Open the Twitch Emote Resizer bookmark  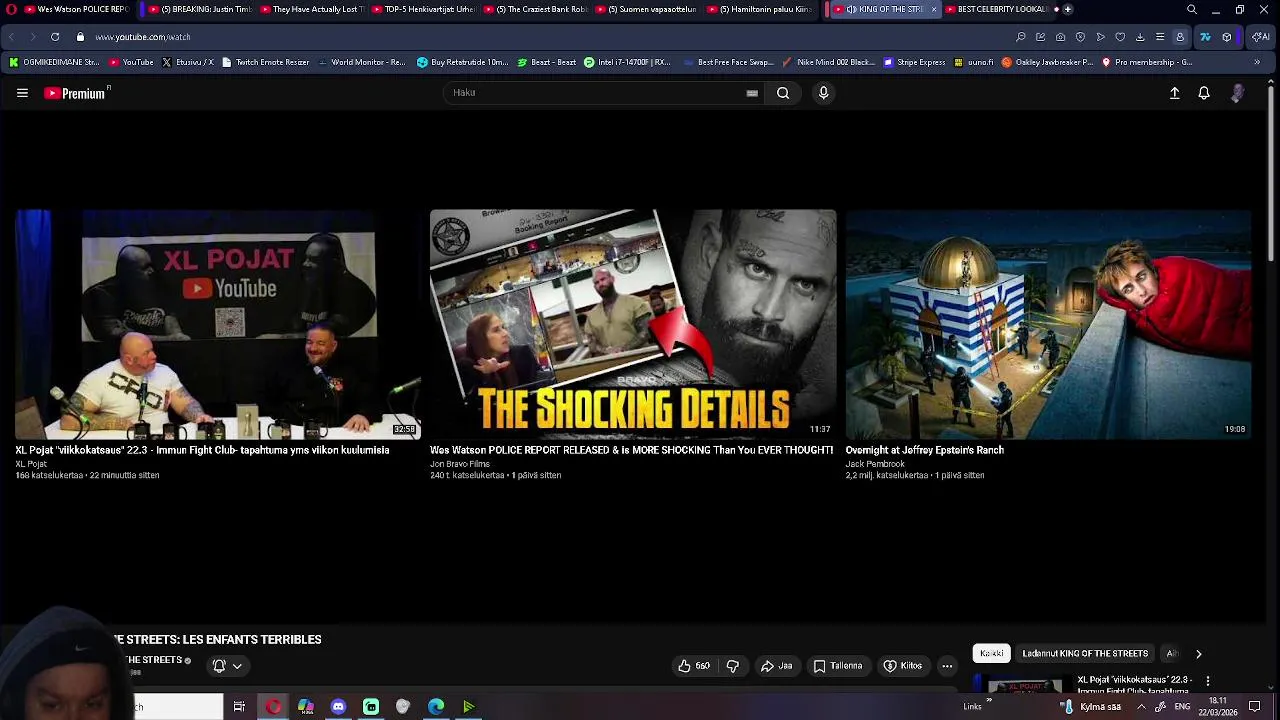point(265,62)
